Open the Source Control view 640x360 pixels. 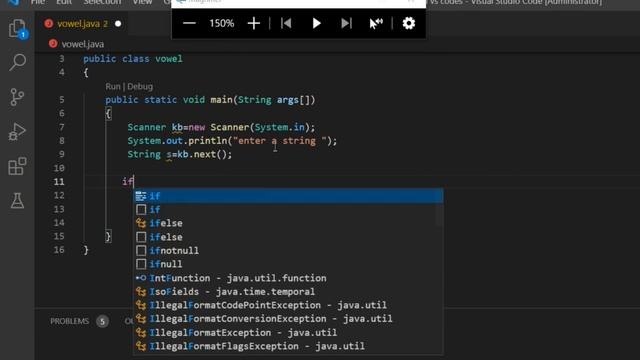pyautogui.click(x=17, y=97)
